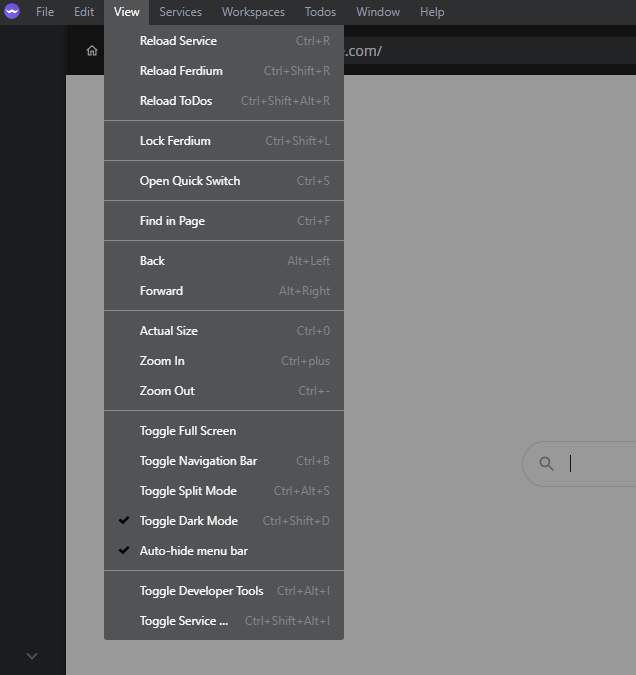Open the Window menu
This screenshot has height=675, width=636.
point(378,12)
